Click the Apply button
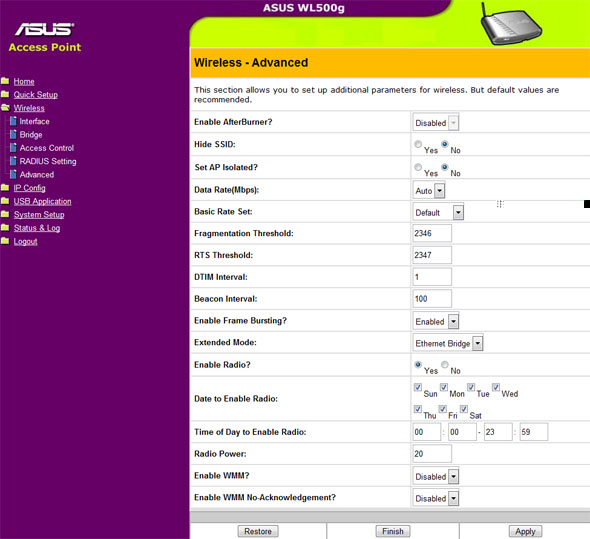590x539 pixels. click(x=525, y=531)
